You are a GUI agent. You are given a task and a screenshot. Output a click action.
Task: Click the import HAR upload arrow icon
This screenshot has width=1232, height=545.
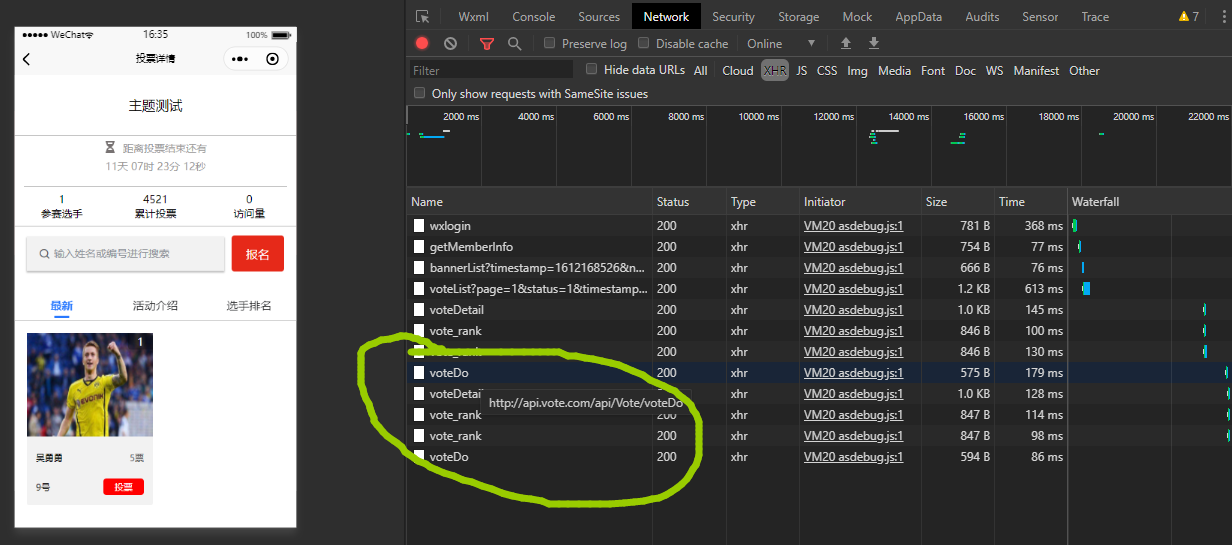point(846,43)
